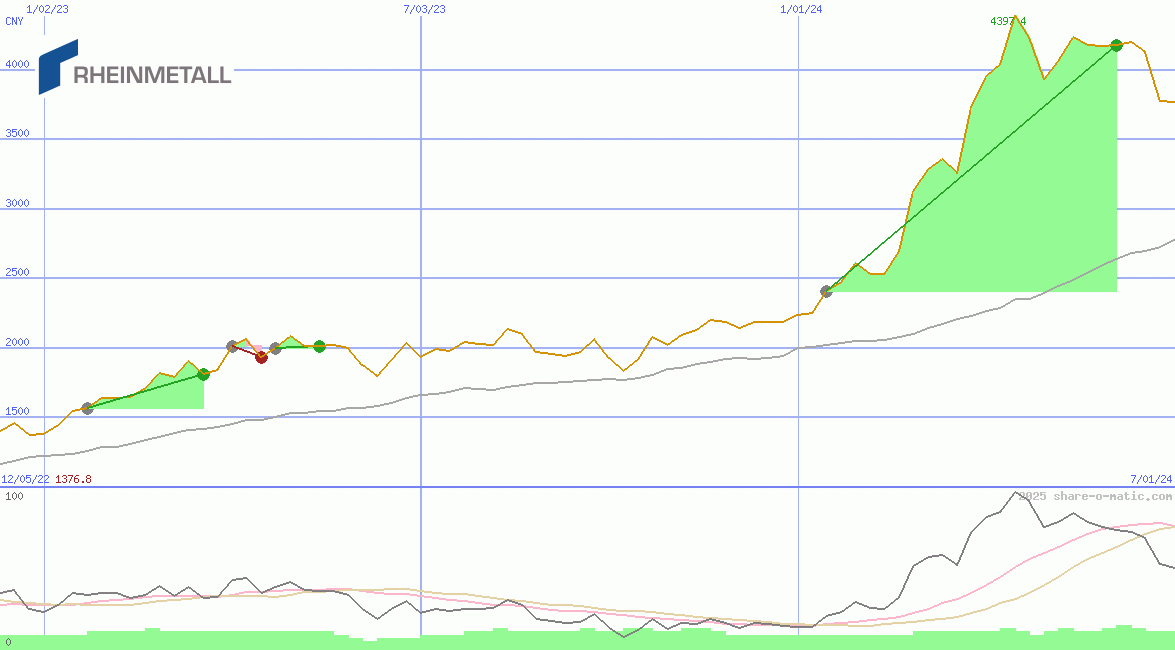Click the 4397.4 peak price label
1175x650 pixels.
(x=1007, y=21)
